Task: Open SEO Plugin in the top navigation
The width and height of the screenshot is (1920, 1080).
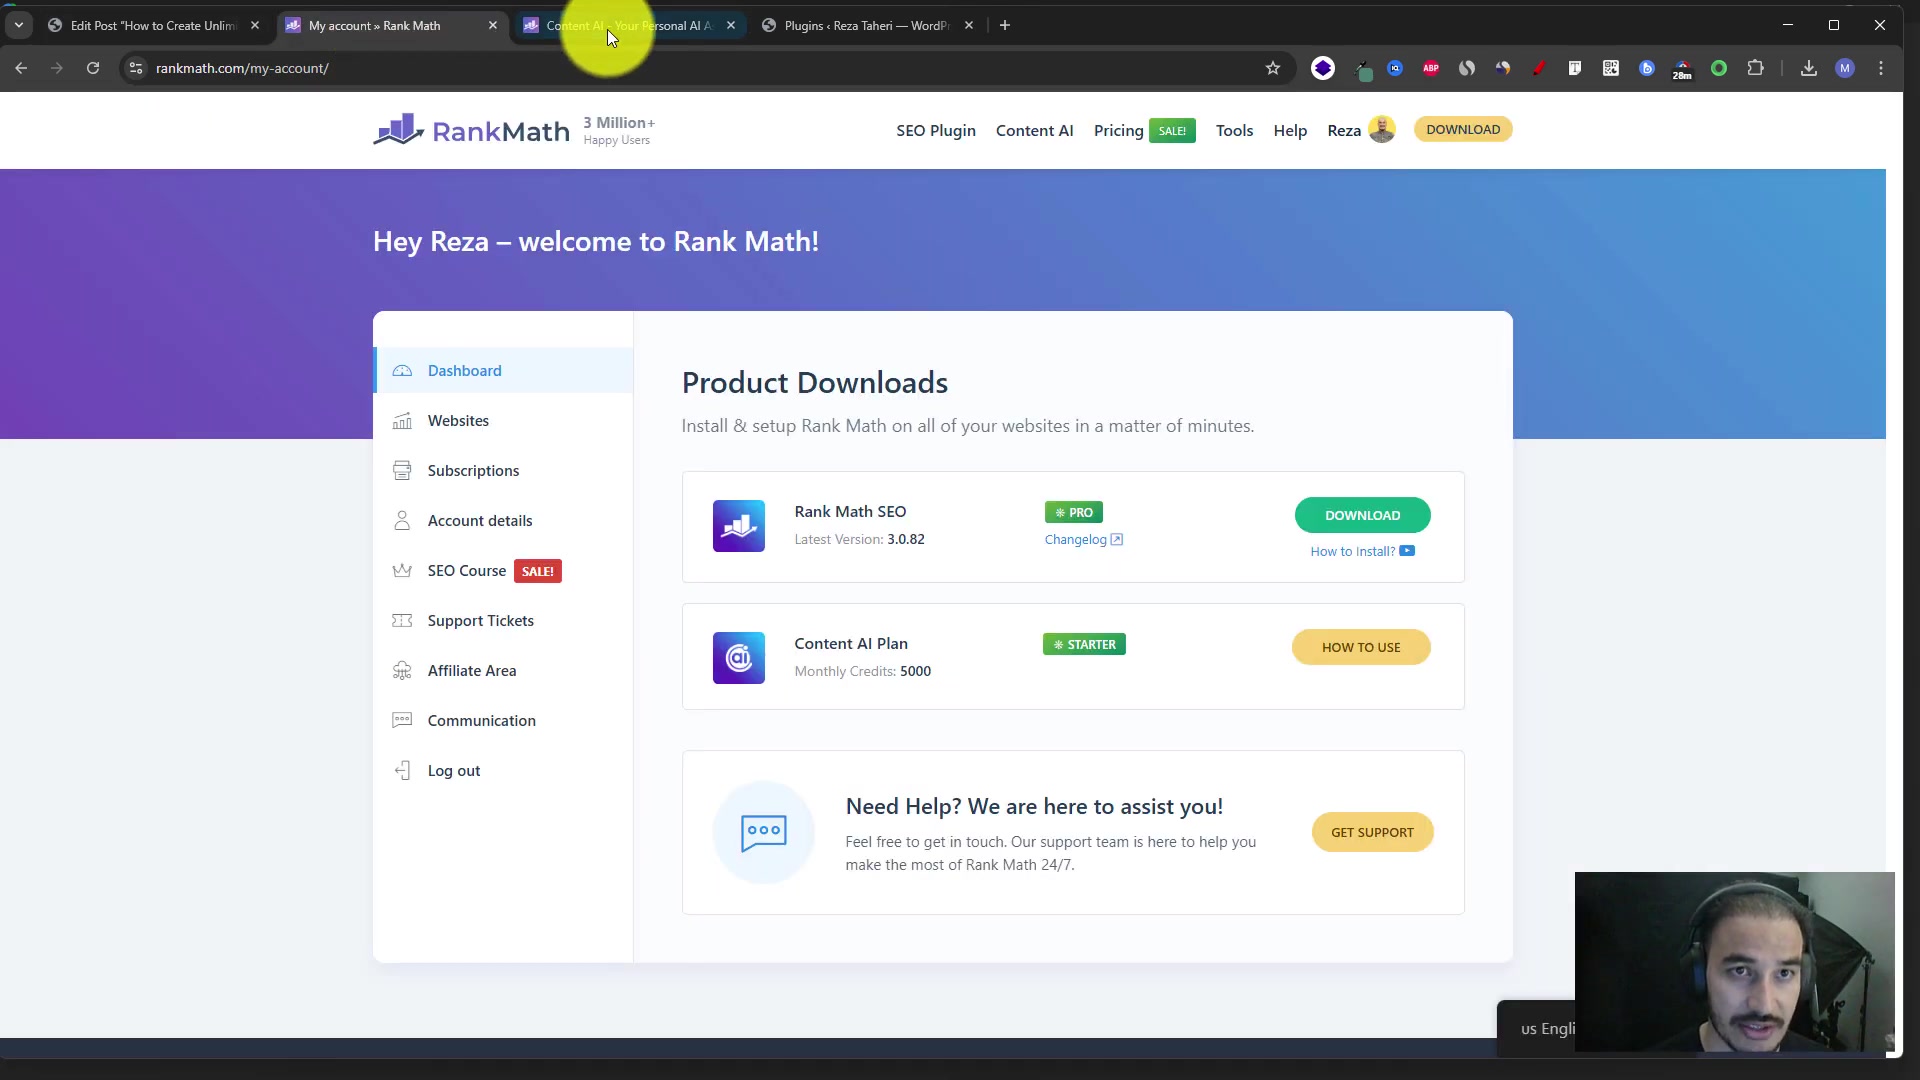Action: [936, 130]
